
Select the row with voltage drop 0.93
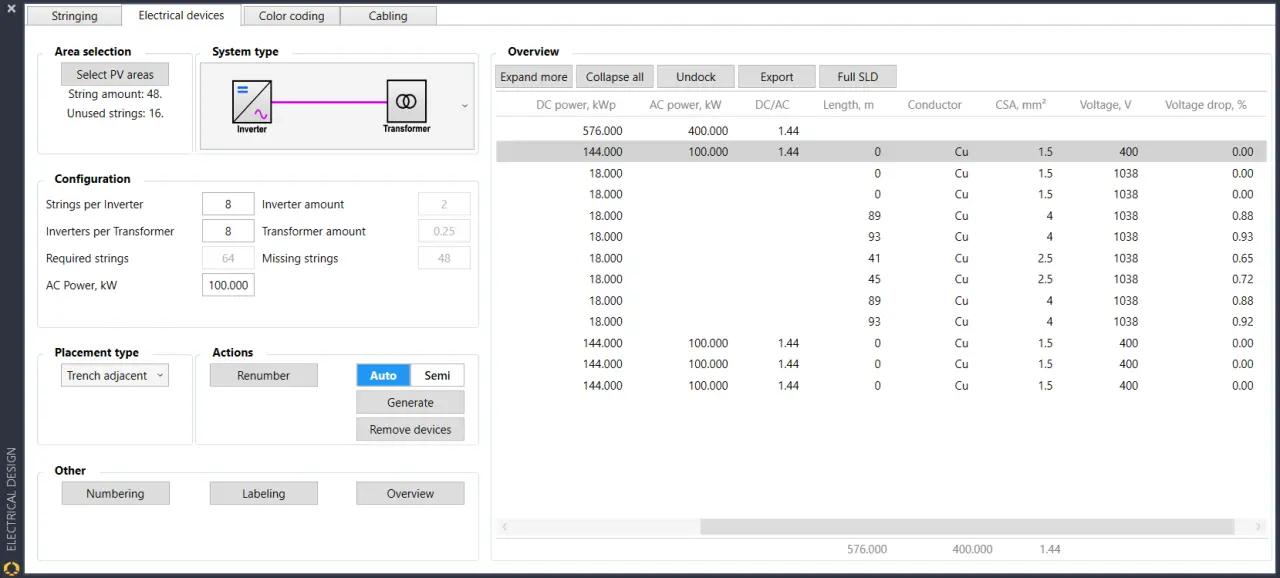881,237
